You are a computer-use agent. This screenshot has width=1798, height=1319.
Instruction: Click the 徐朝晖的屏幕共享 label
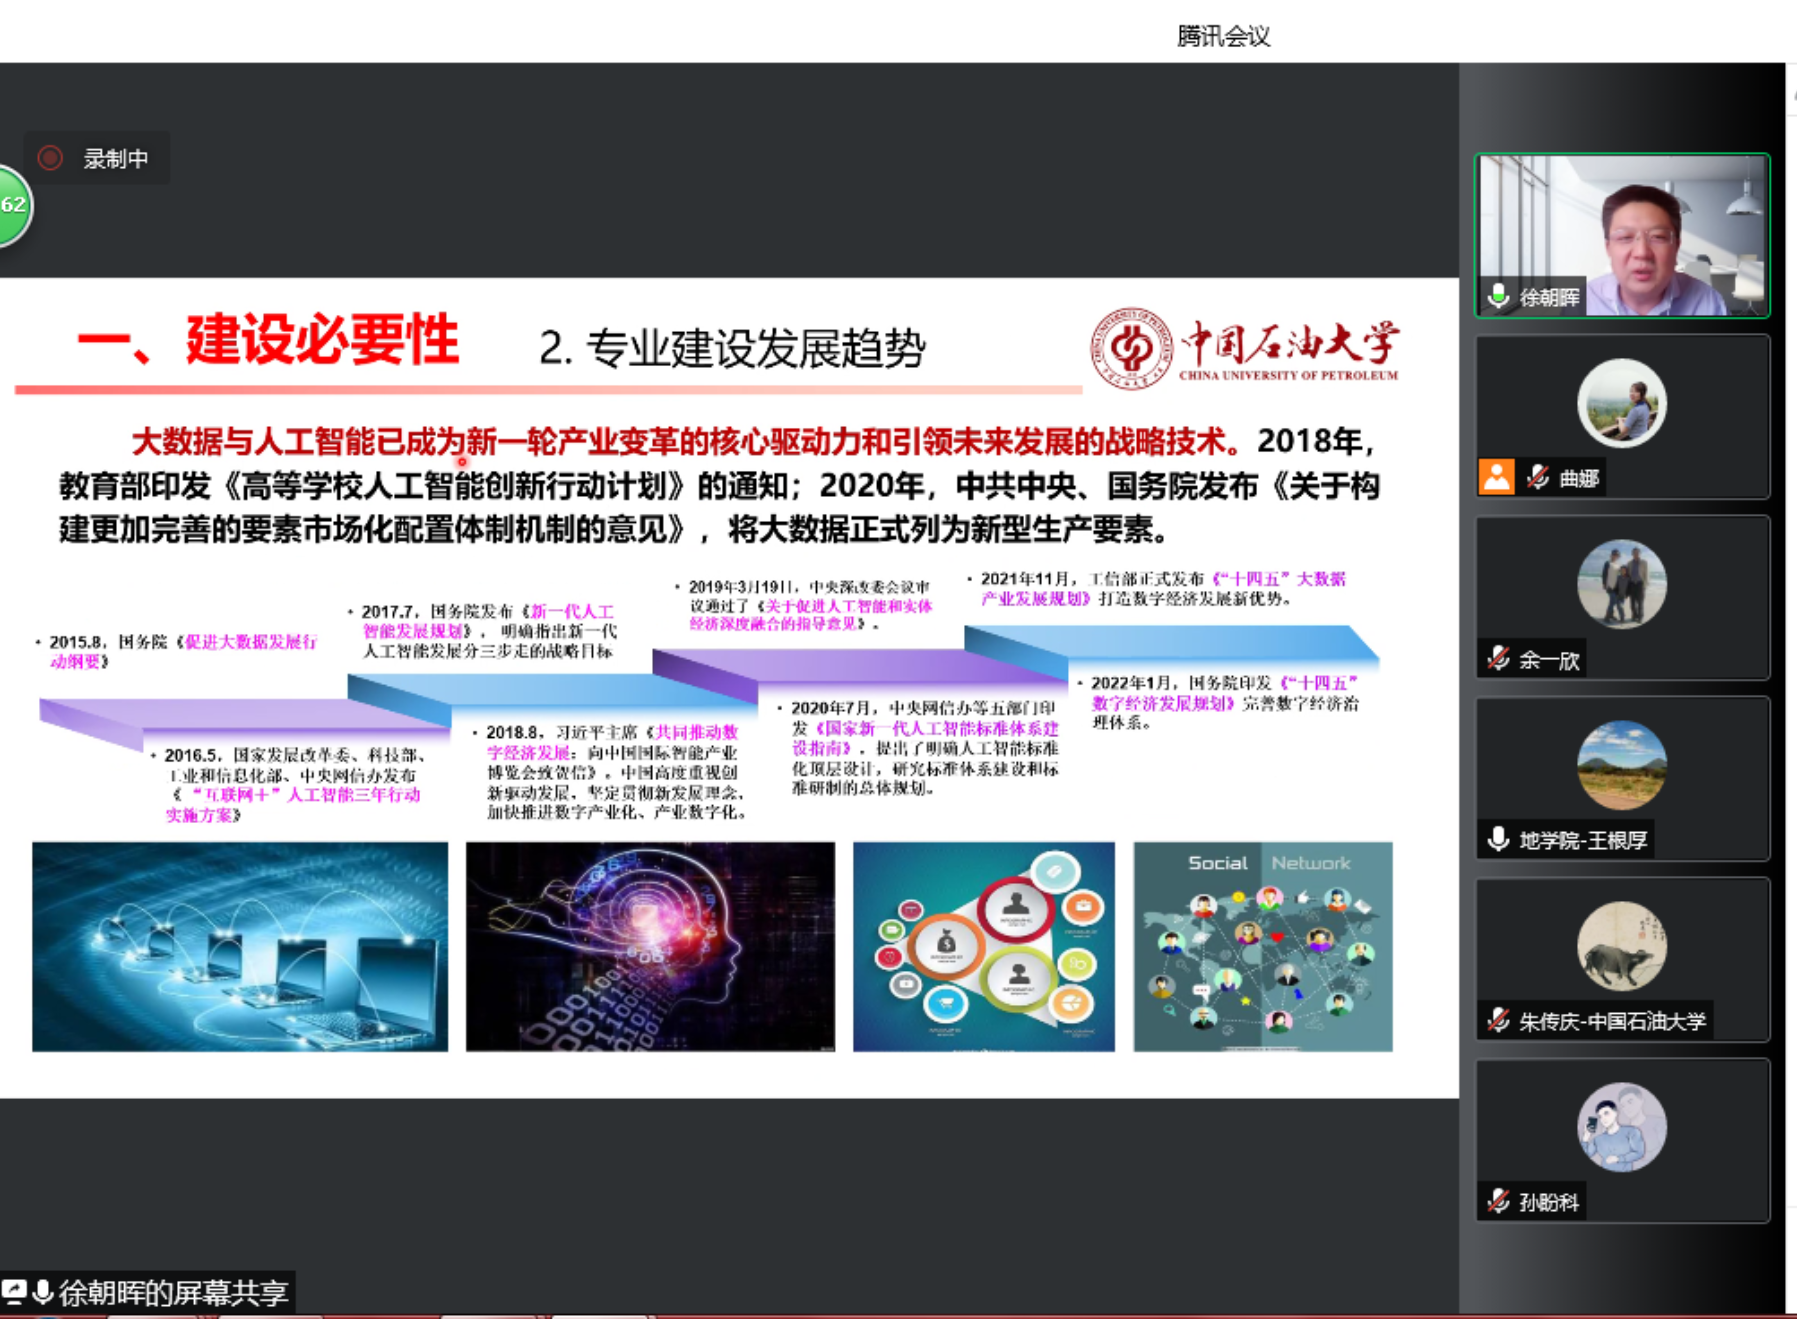pyautogui.click(x=173, y=1293)
